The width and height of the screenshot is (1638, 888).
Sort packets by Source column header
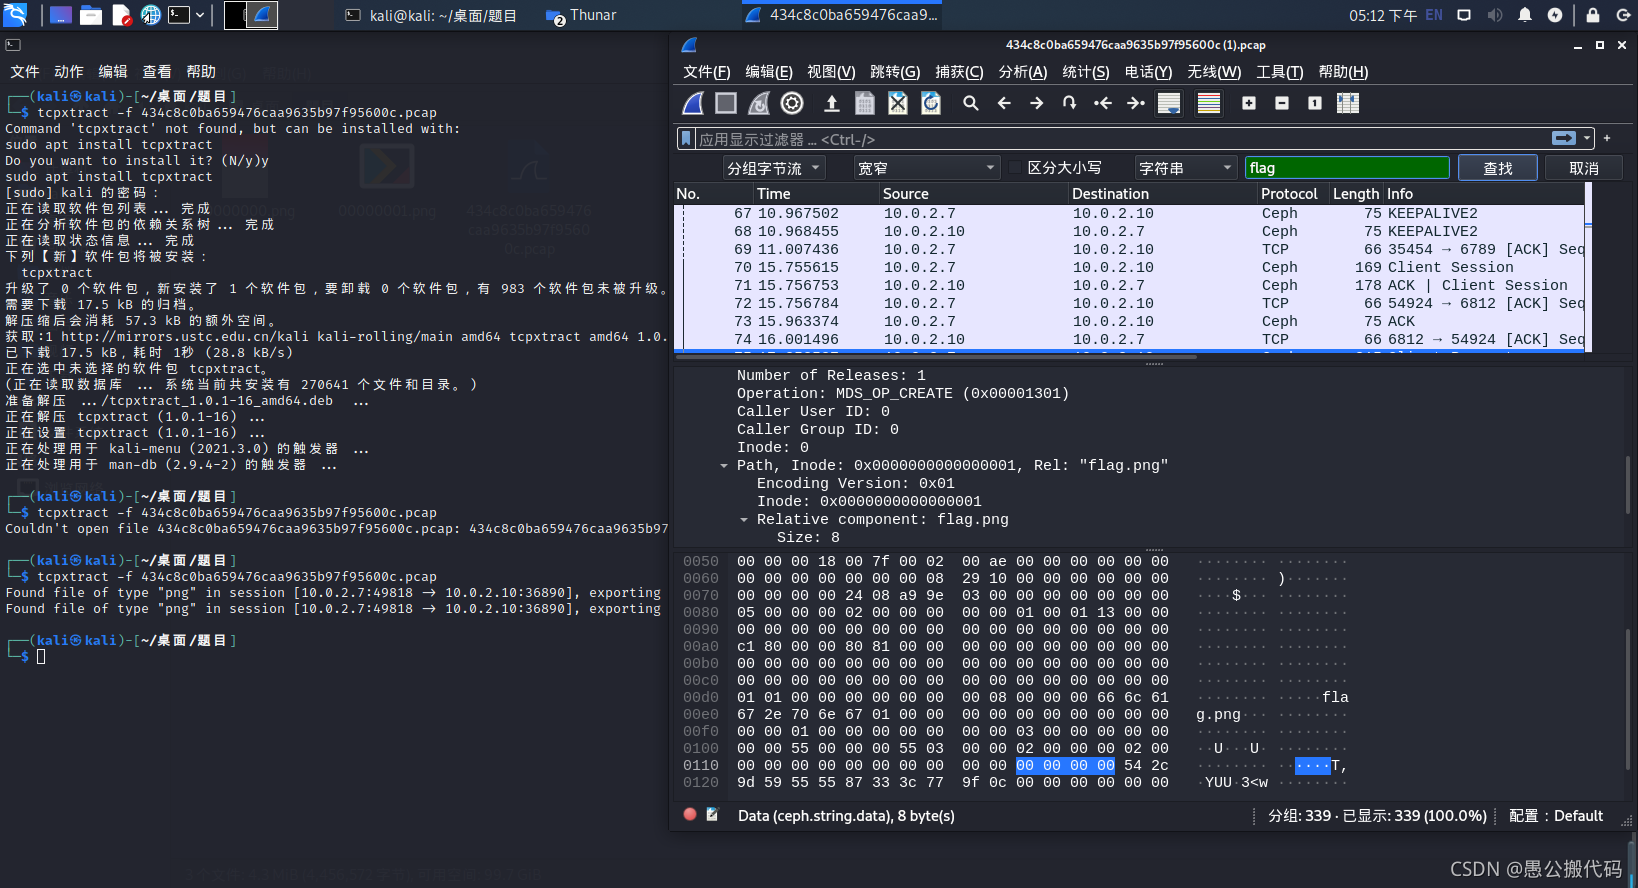coord(972,194)
